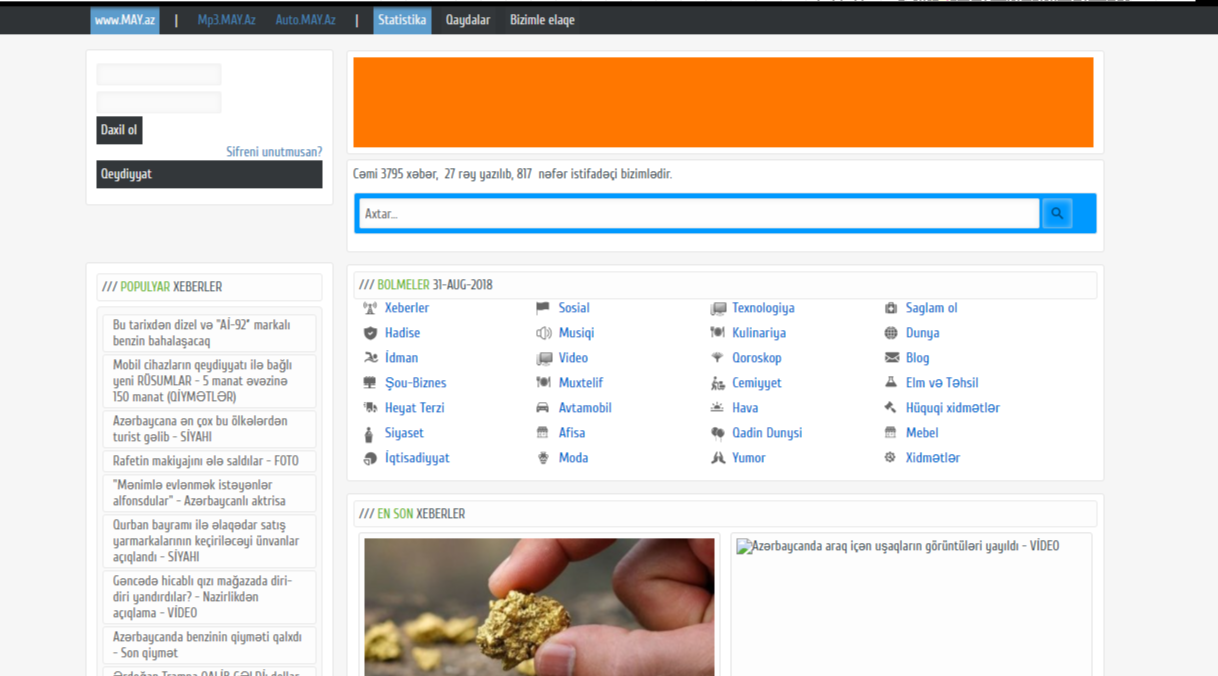Click the weather icon beside Hava

(717, 408)
